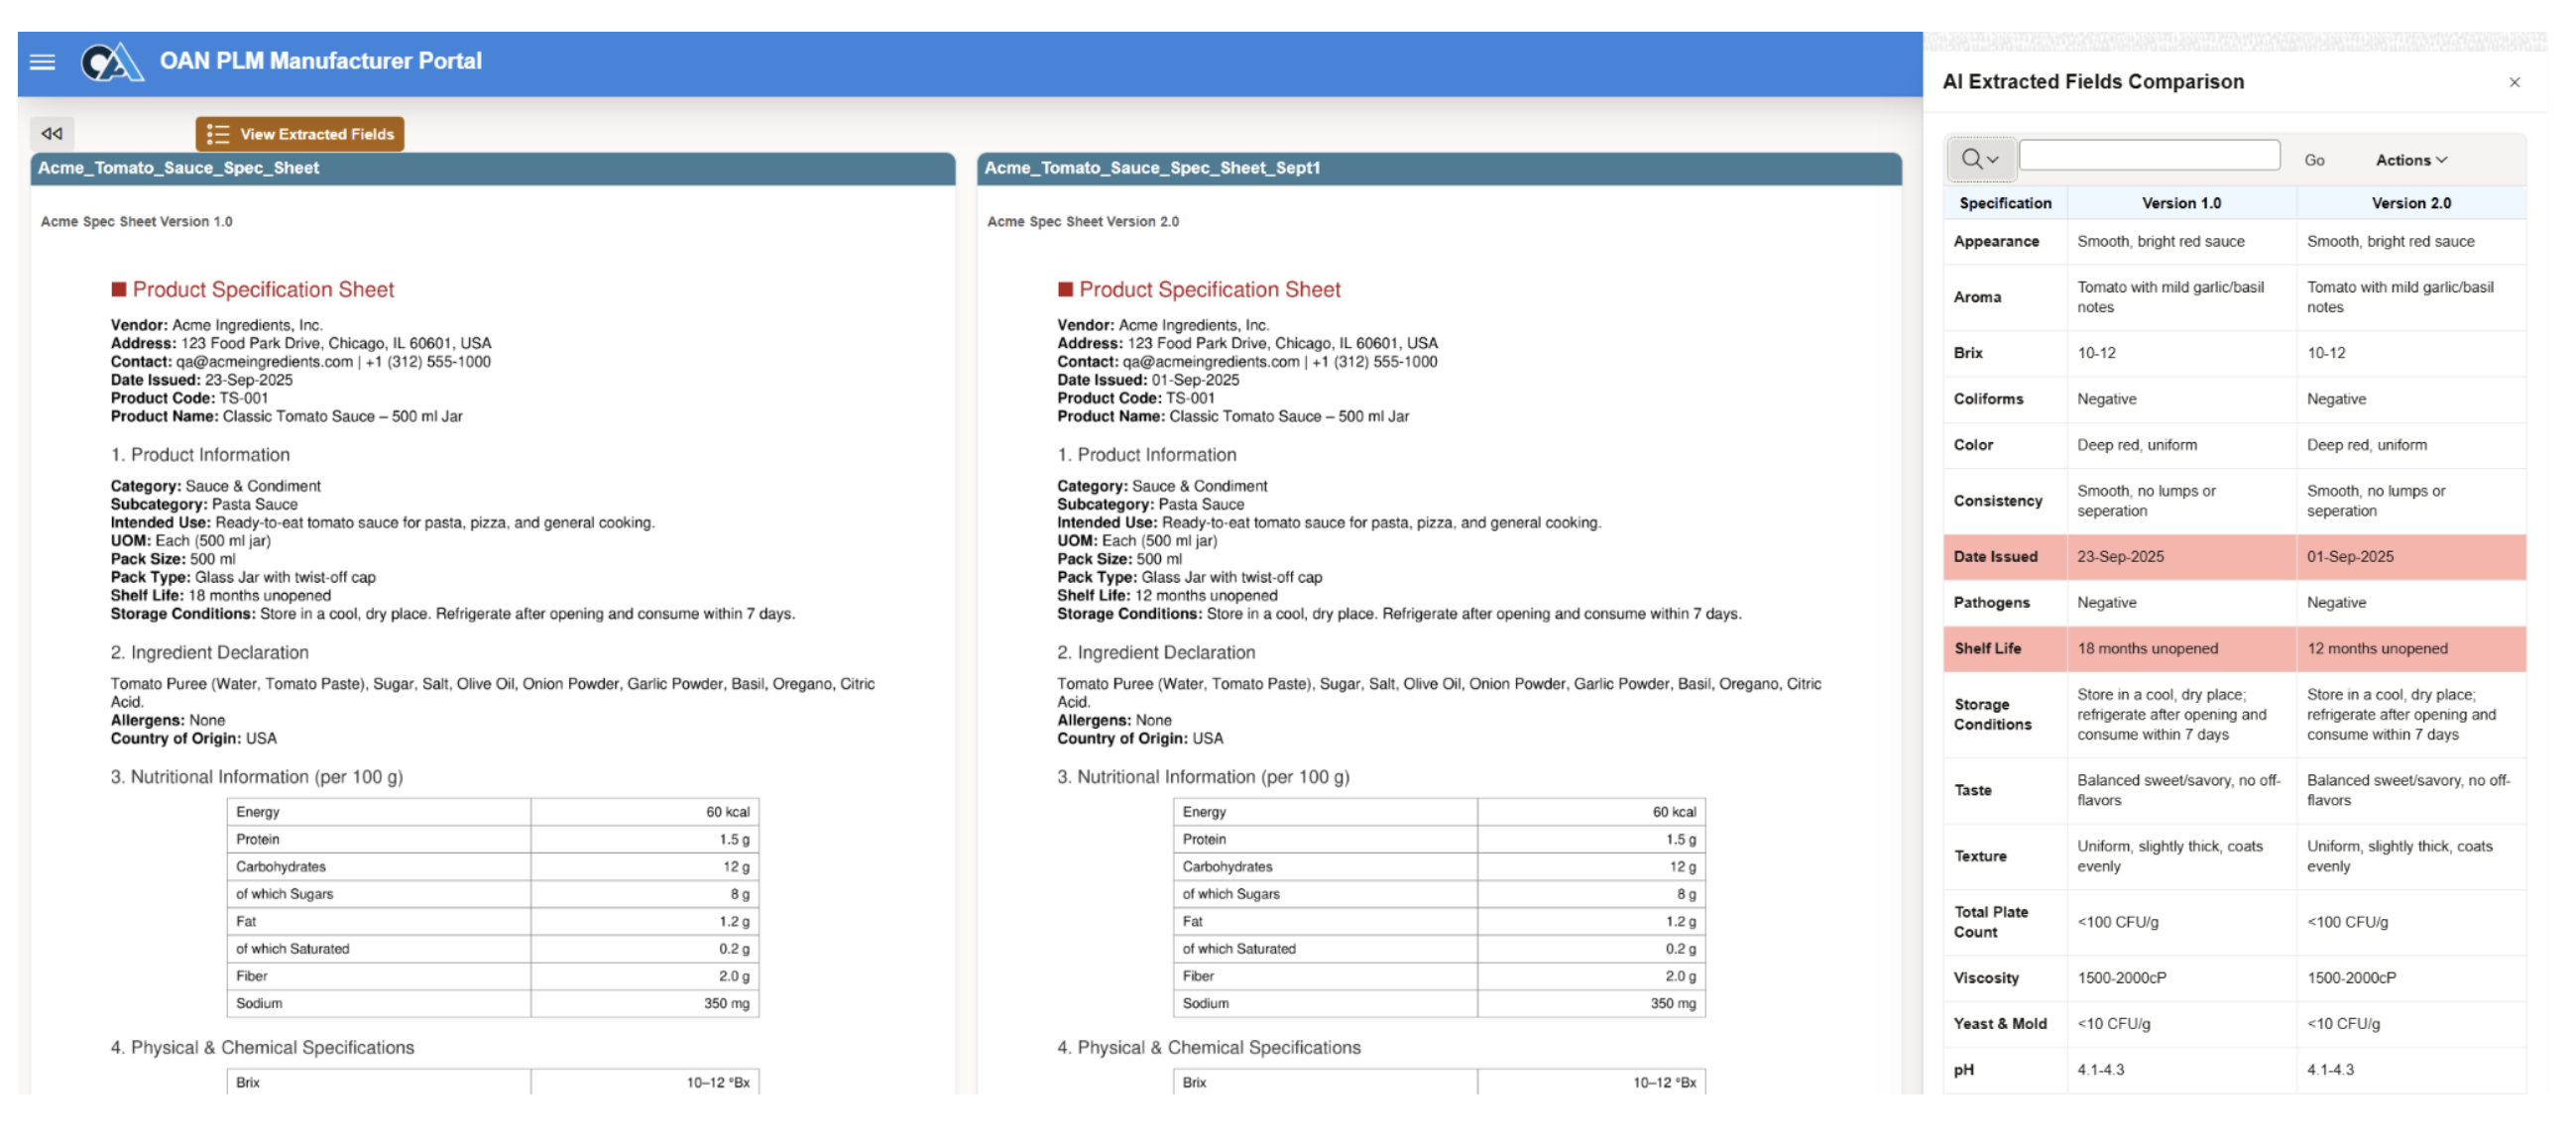Screen dimensions: 2576x1142
Task: Open the hamburger navigation menu
Action: (42, 62)
